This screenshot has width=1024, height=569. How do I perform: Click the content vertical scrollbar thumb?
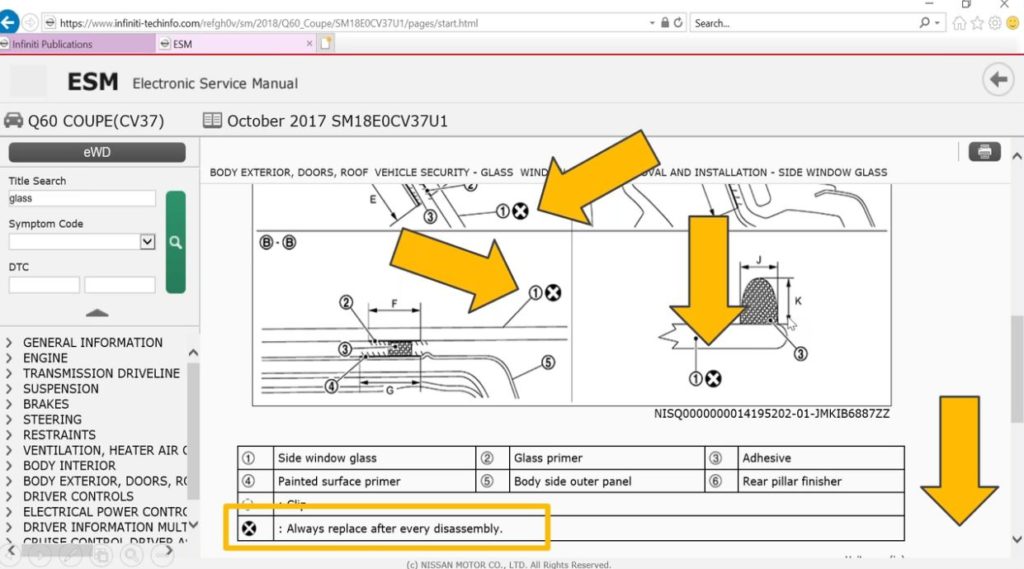point(1017,369)
